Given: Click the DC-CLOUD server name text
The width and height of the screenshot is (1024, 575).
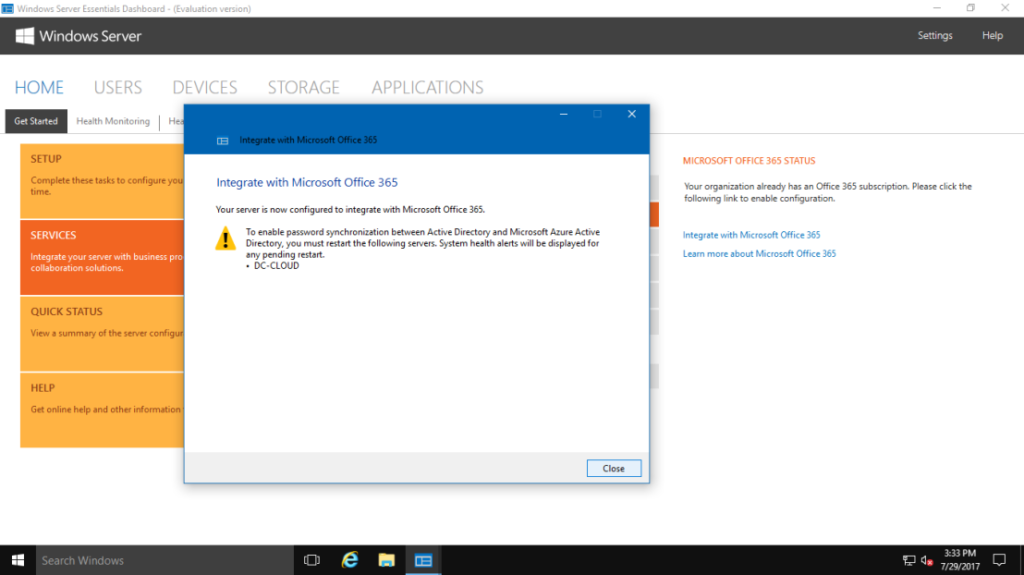Looking at the screenshot, I should pyautogui.click(x=276, y=266).
